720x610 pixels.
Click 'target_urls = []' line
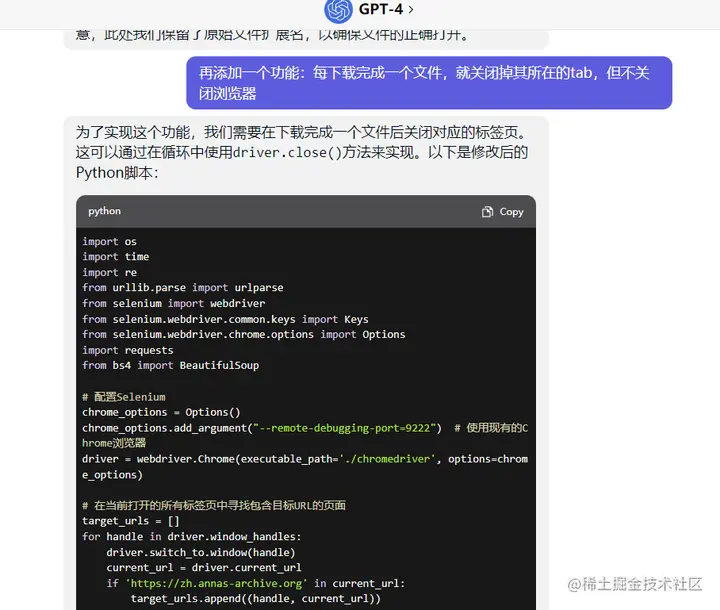131,521
